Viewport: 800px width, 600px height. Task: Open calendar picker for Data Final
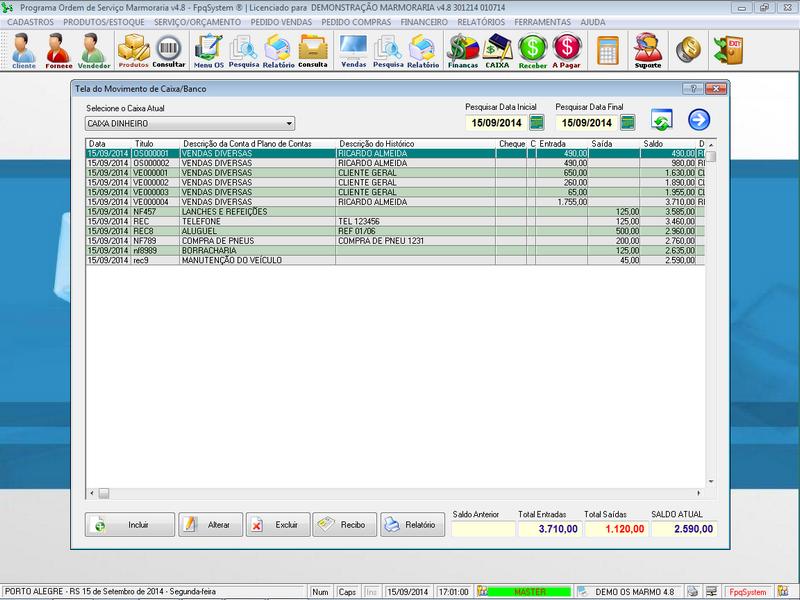coord(627,123)
